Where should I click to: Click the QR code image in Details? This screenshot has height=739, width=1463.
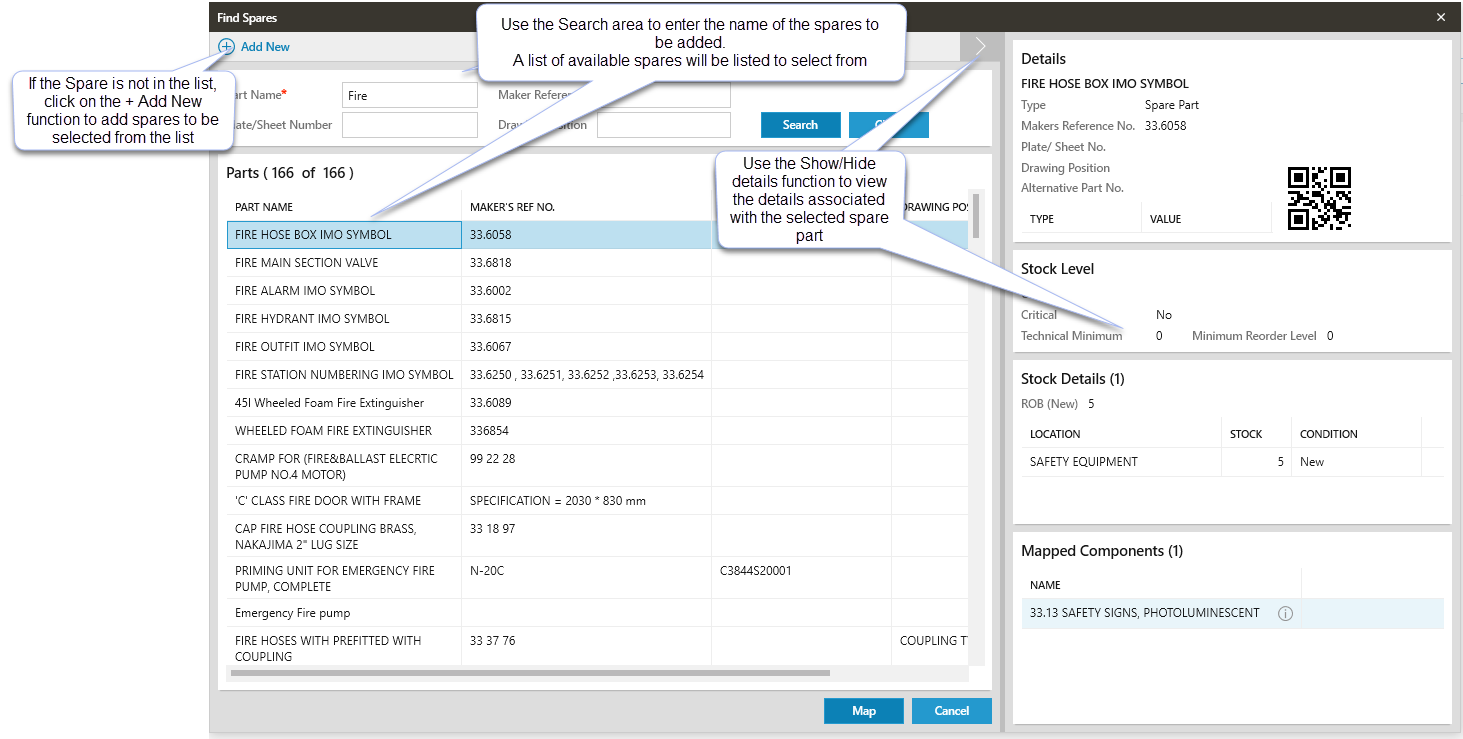point(1319,199)
